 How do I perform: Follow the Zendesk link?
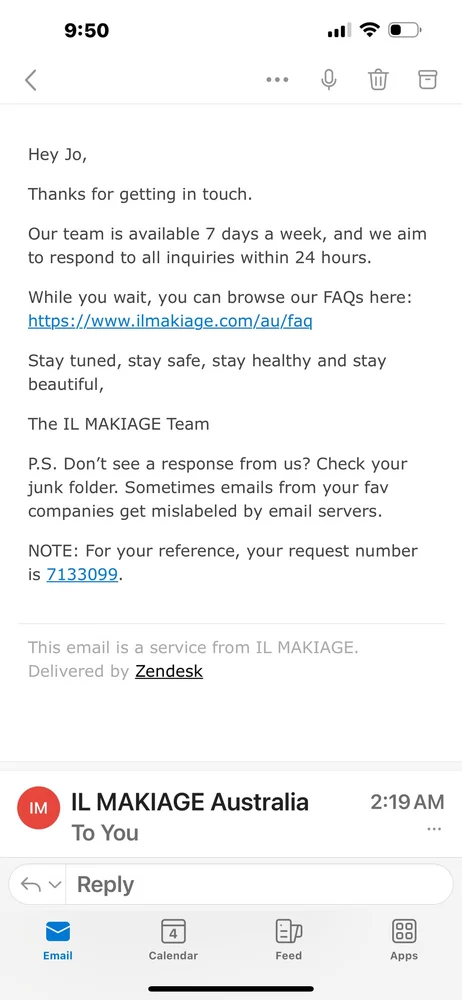point(168,671)
